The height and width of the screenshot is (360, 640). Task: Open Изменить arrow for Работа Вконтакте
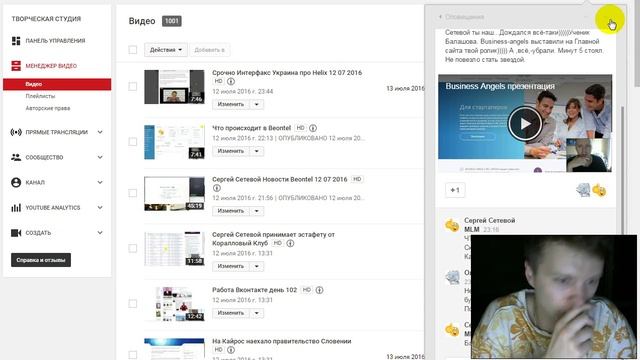click(257, 313)
